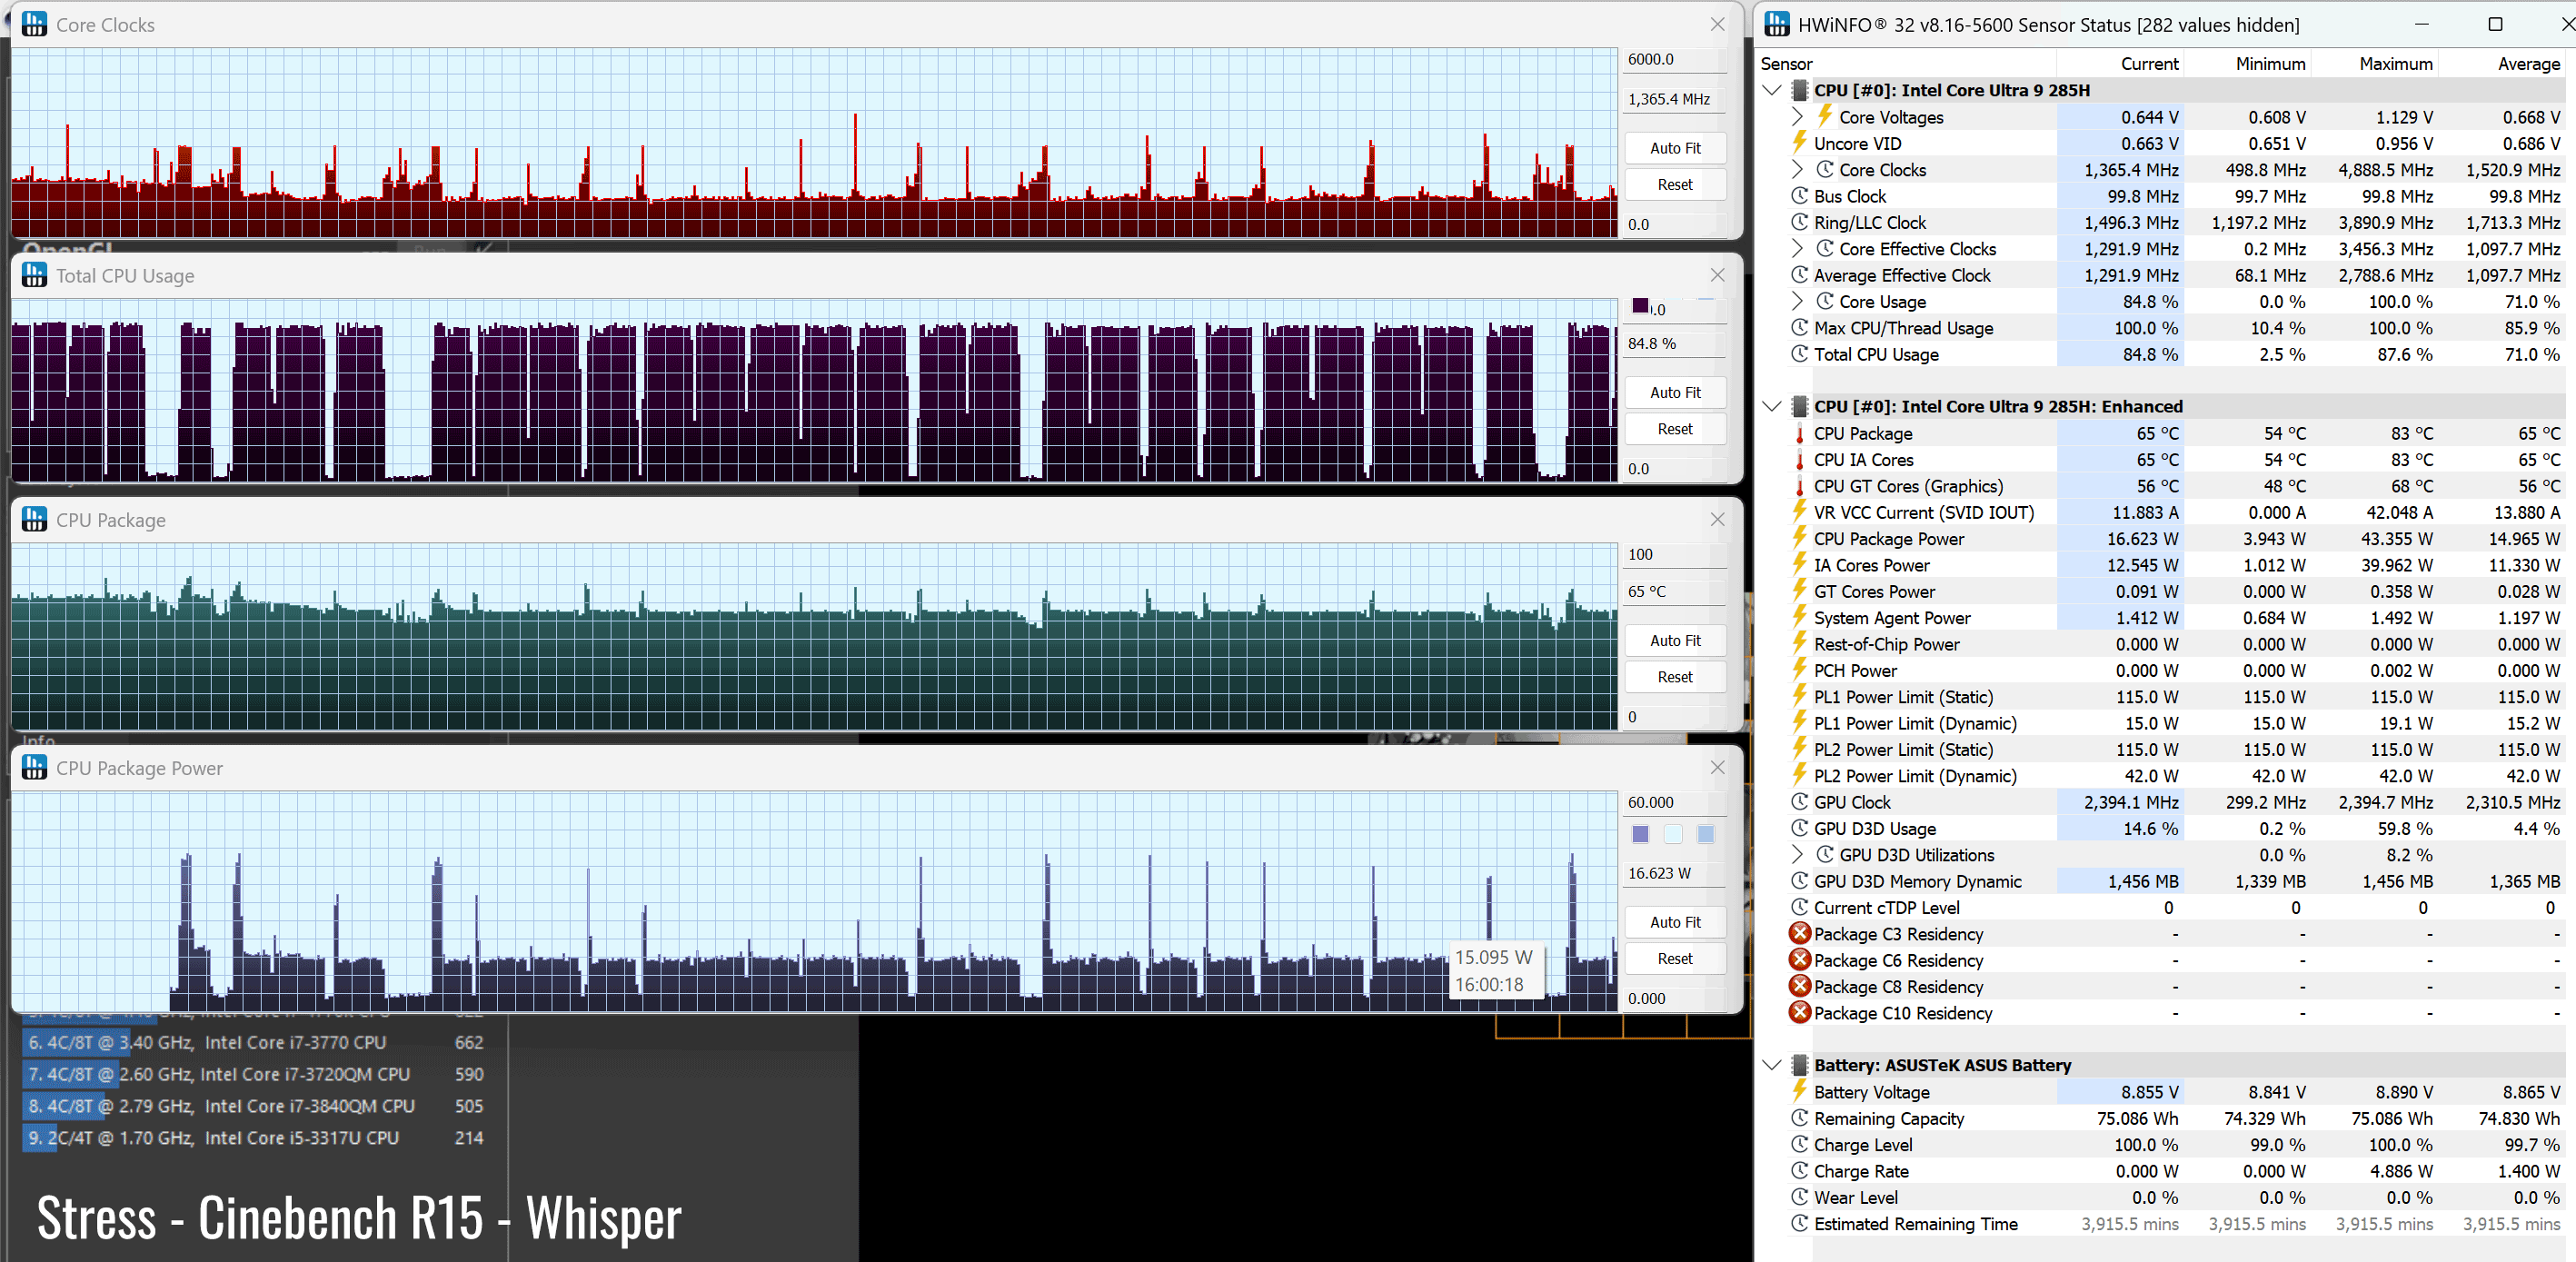Click the HWiNFO icon in Core Clocks title bar
This screenshot has width=2576, height=1262.
34,24
